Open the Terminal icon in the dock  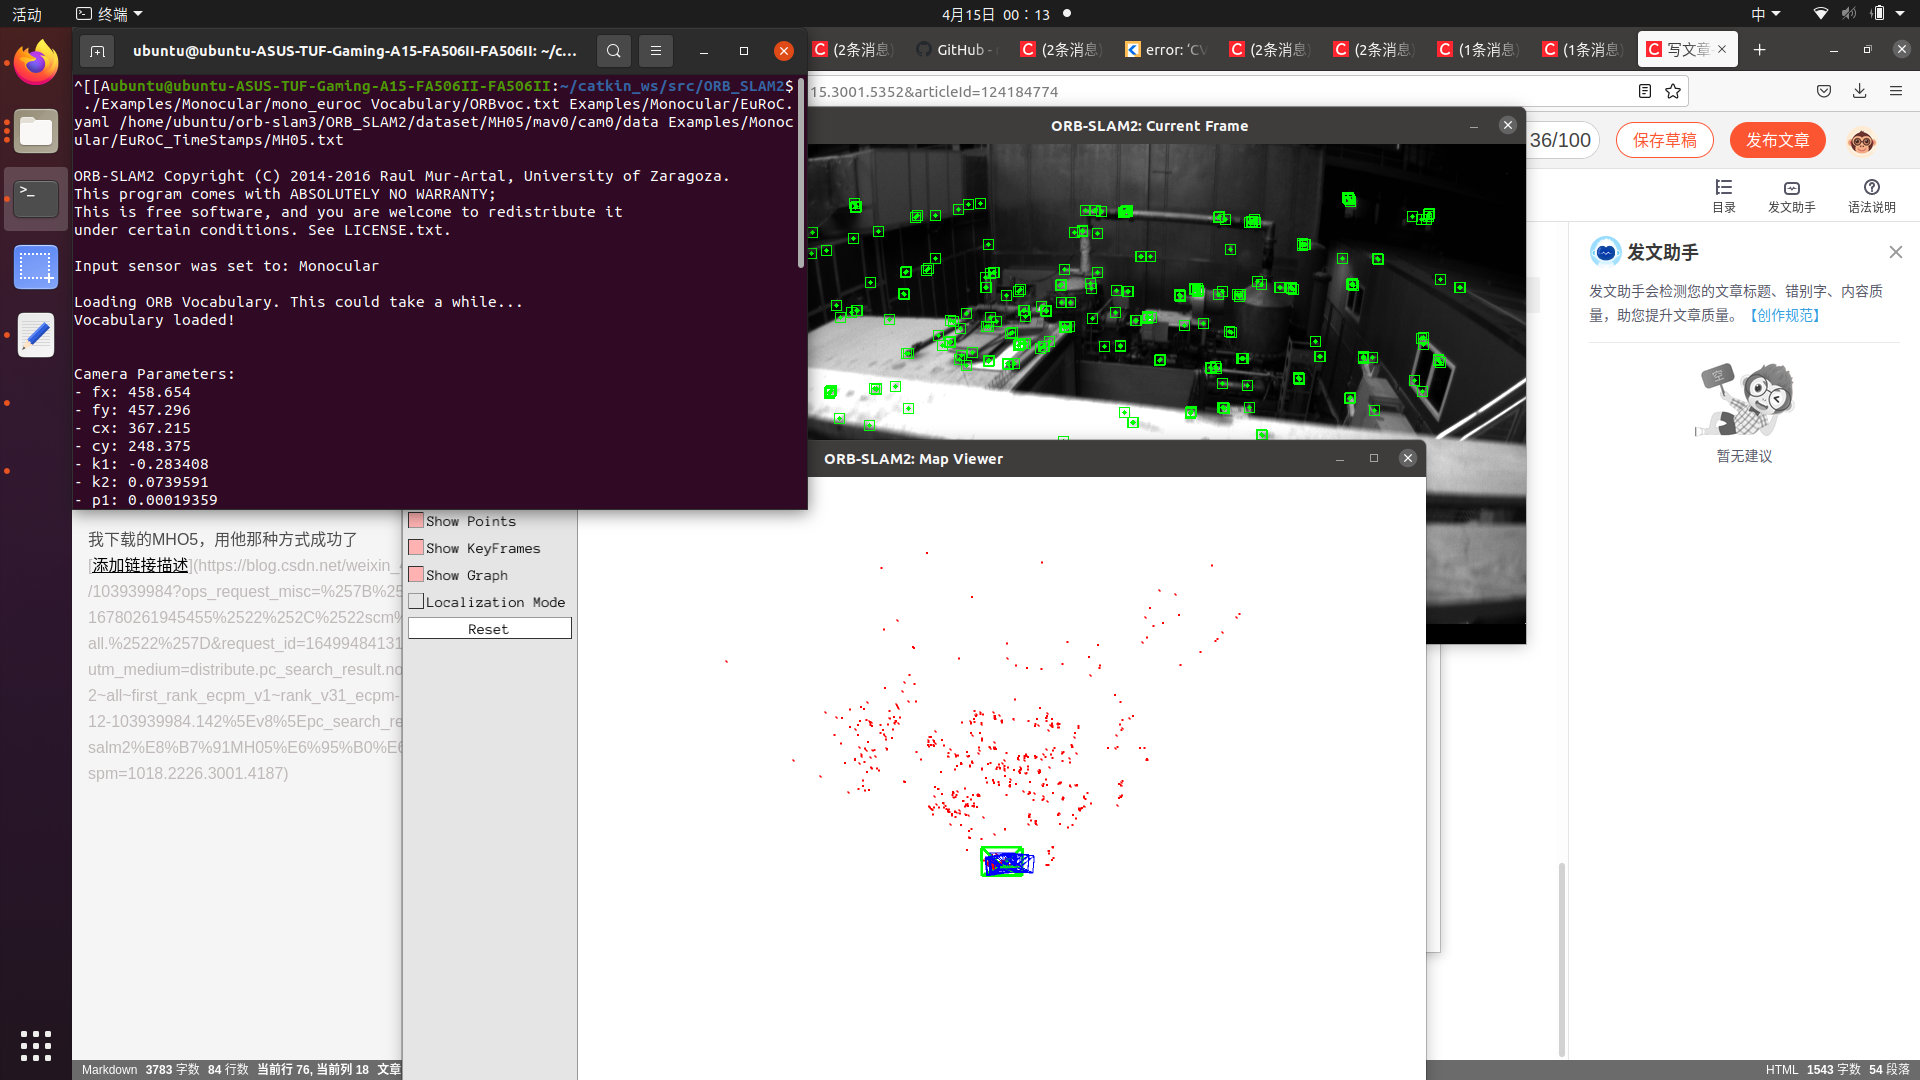[36, 199]
